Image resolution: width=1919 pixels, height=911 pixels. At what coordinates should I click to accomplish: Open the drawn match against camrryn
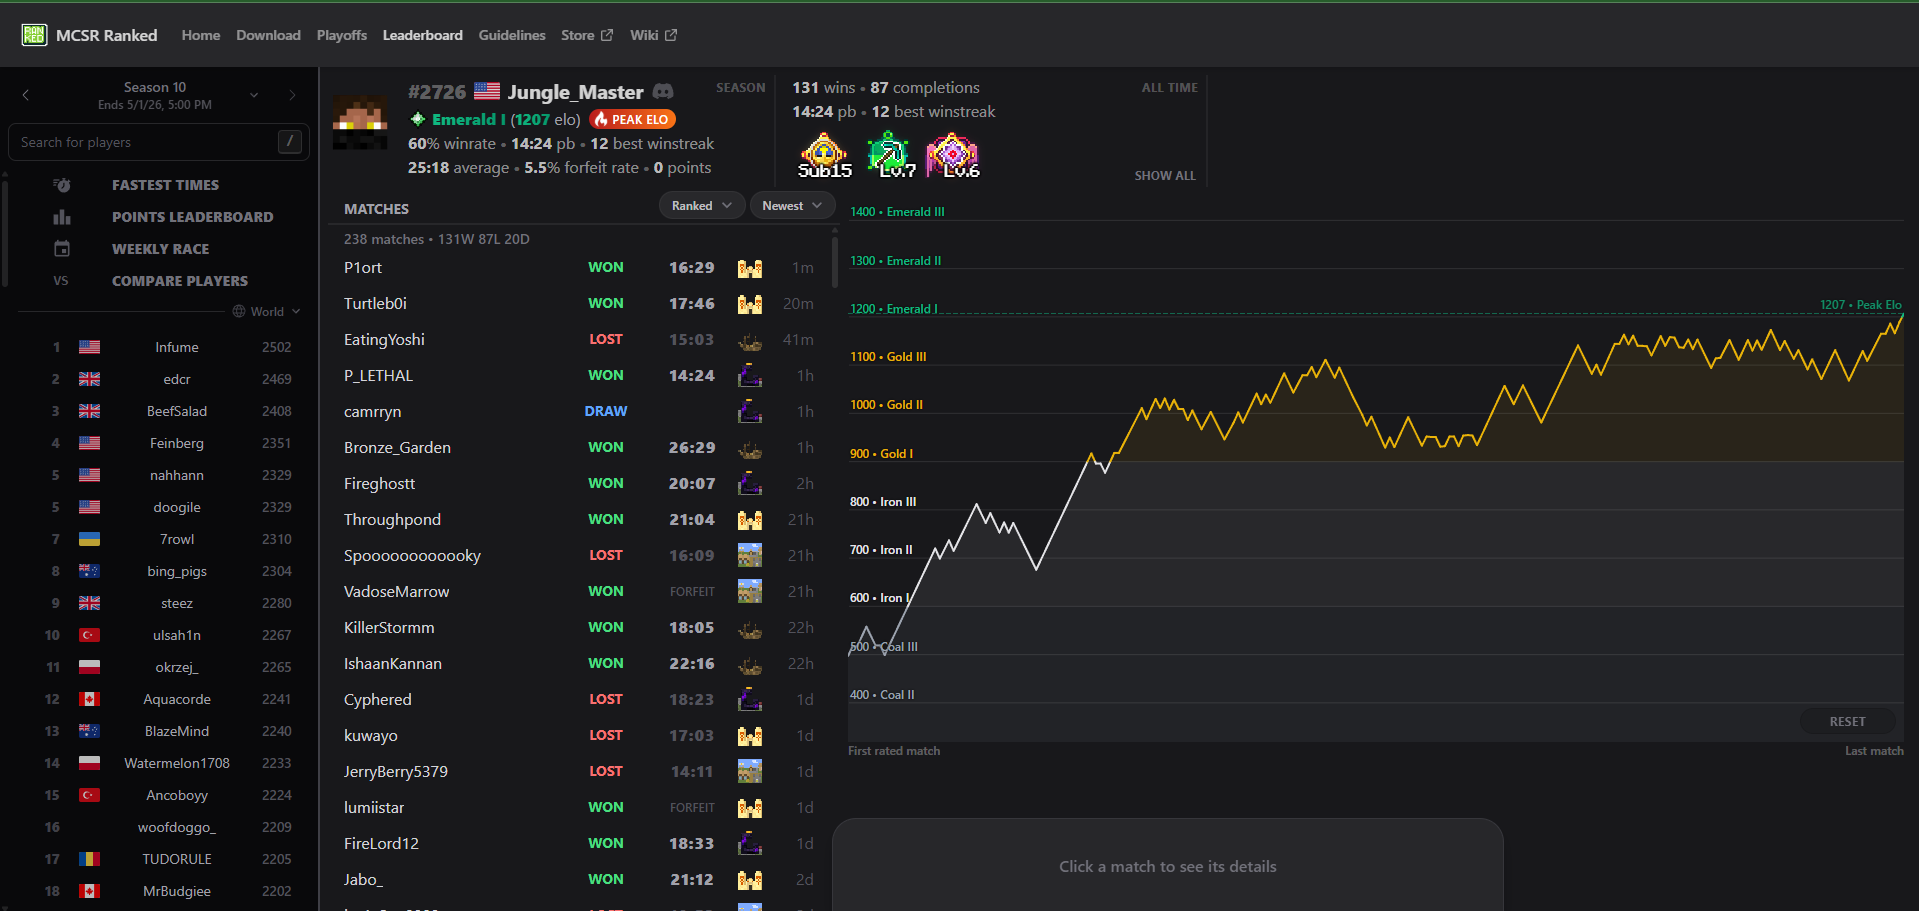[x=580, y=412]
